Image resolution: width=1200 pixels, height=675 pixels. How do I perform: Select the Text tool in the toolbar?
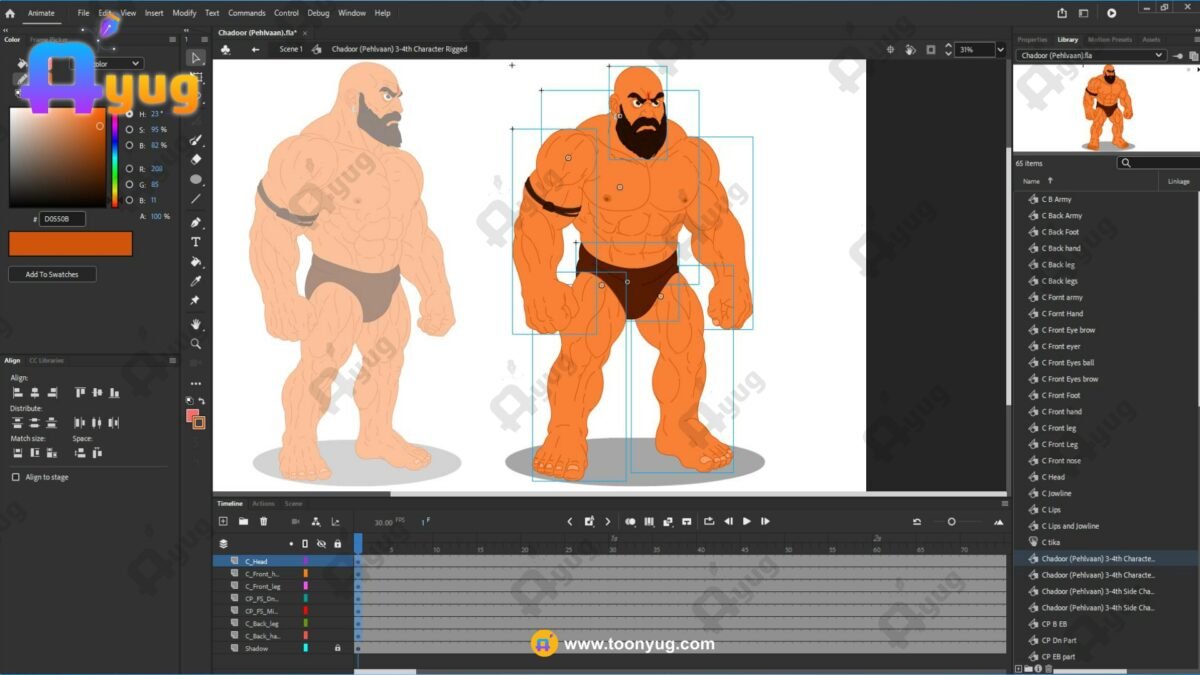(x=196, y=242)
